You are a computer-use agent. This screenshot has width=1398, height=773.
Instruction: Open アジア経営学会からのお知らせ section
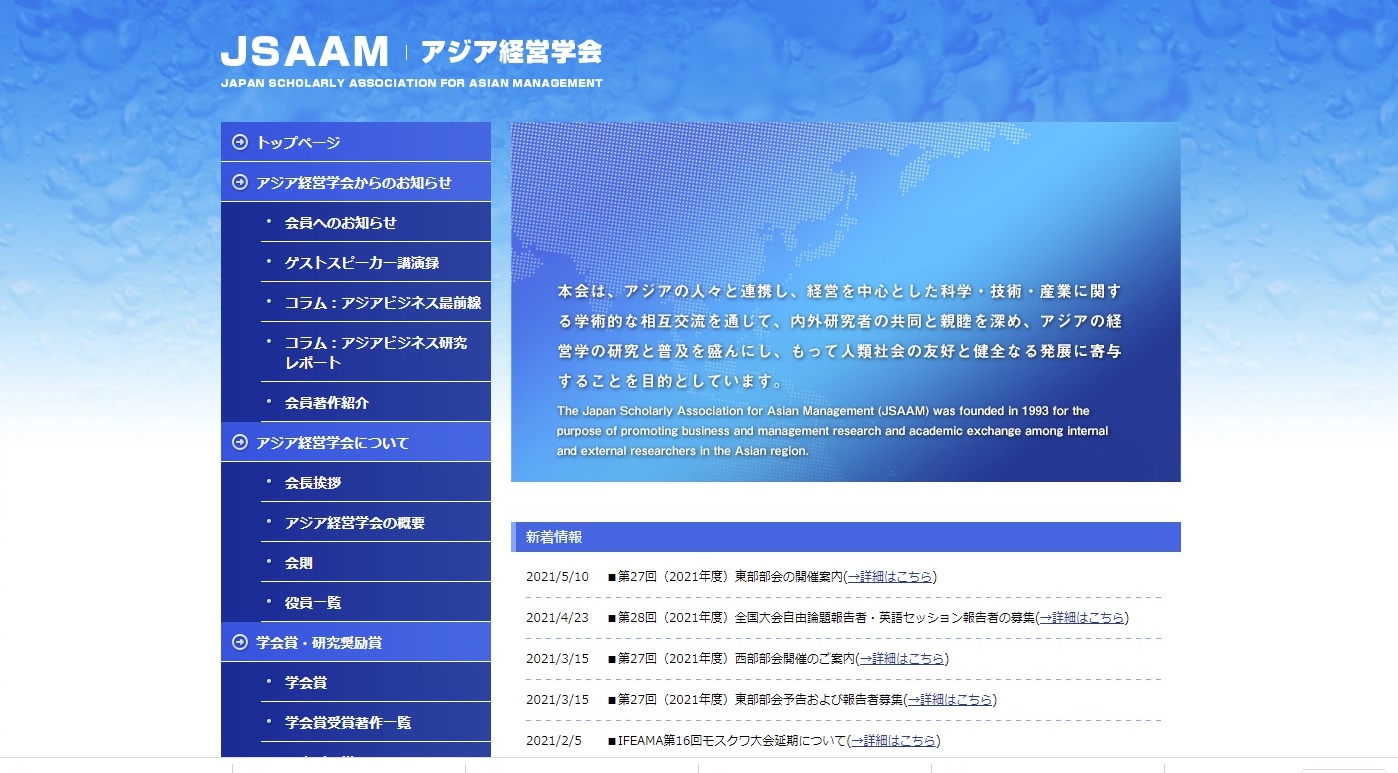click(x=356, y=182)
